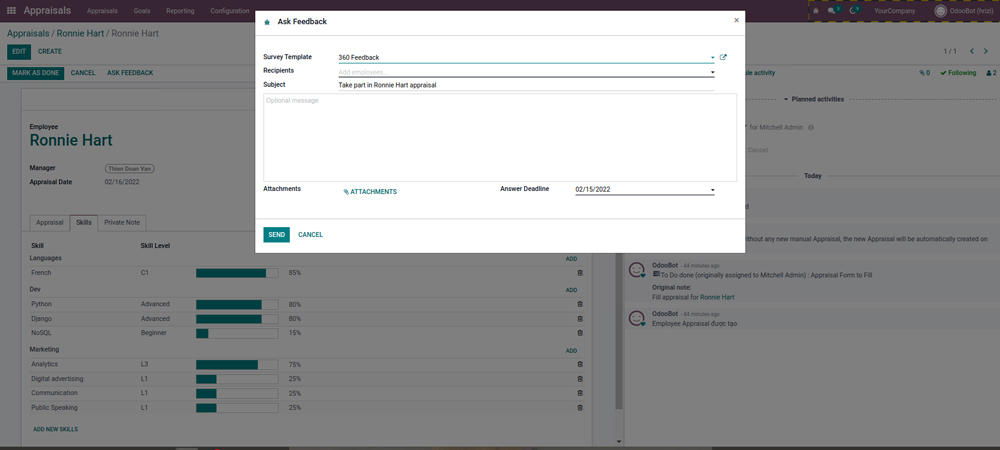Delete the Analytics skill row

click(x=580, y=365)
